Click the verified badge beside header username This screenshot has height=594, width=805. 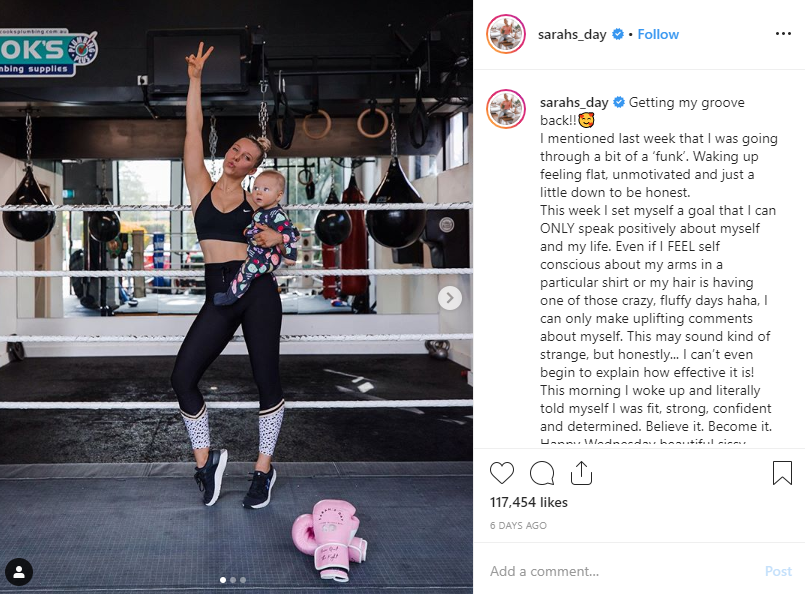click(618, 34)
